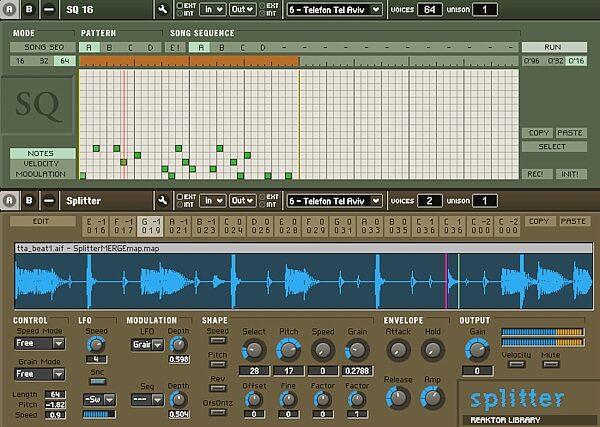
Task: Collapse SQ 16 panel with minus button
Action: (x=49, y=9)
